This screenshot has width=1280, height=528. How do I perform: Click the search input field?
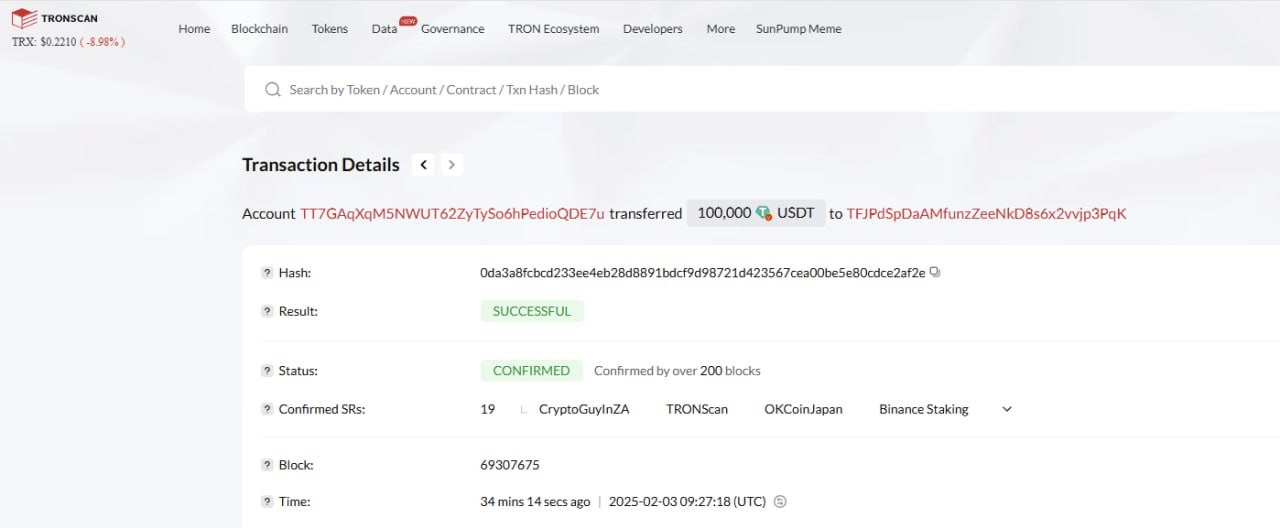click(x=700, y=90)
